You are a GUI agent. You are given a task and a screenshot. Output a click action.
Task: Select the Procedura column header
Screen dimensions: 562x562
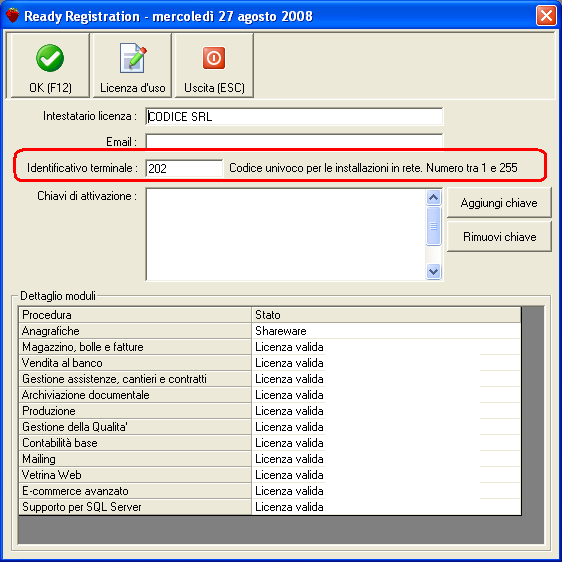pyautogui.click(x=135, y=315)
